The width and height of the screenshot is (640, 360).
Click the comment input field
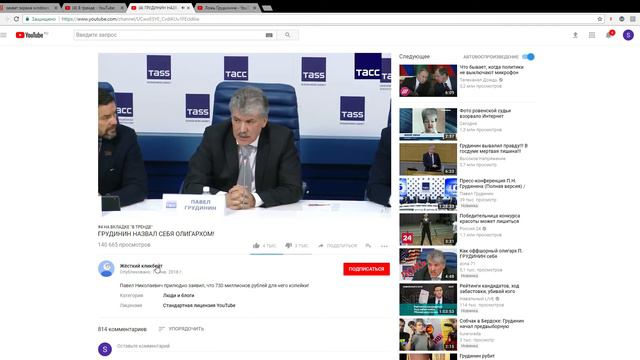[253, 346]
